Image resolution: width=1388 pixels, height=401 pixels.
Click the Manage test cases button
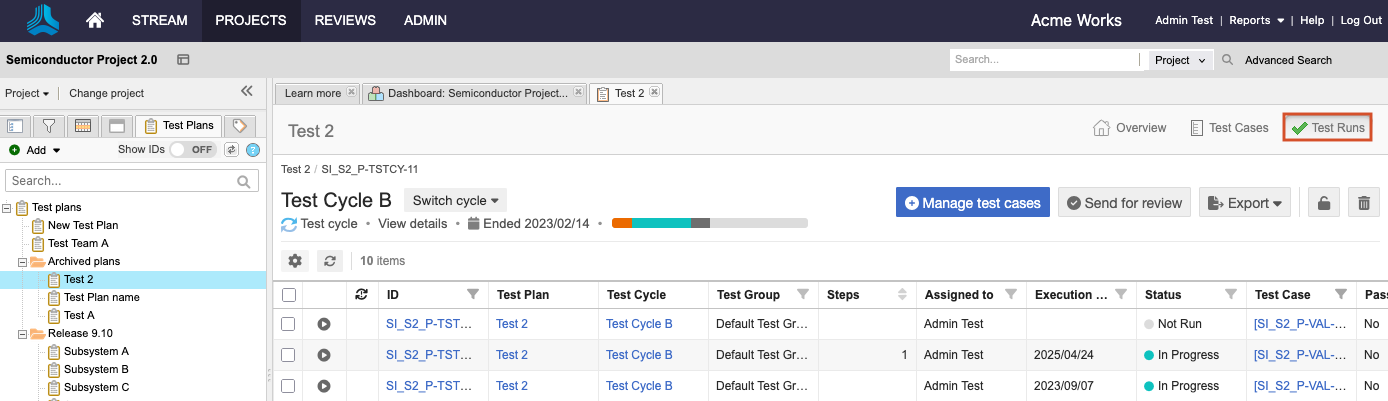(x=973, y=203)
